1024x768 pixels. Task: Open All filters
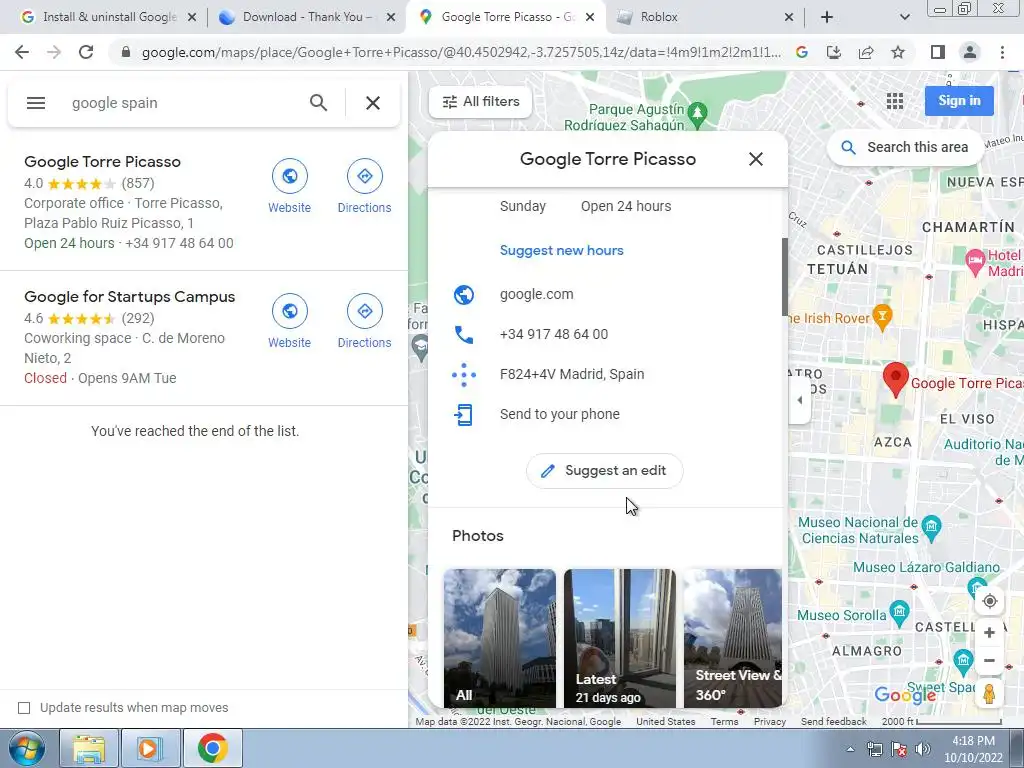[x=481, y=102]
